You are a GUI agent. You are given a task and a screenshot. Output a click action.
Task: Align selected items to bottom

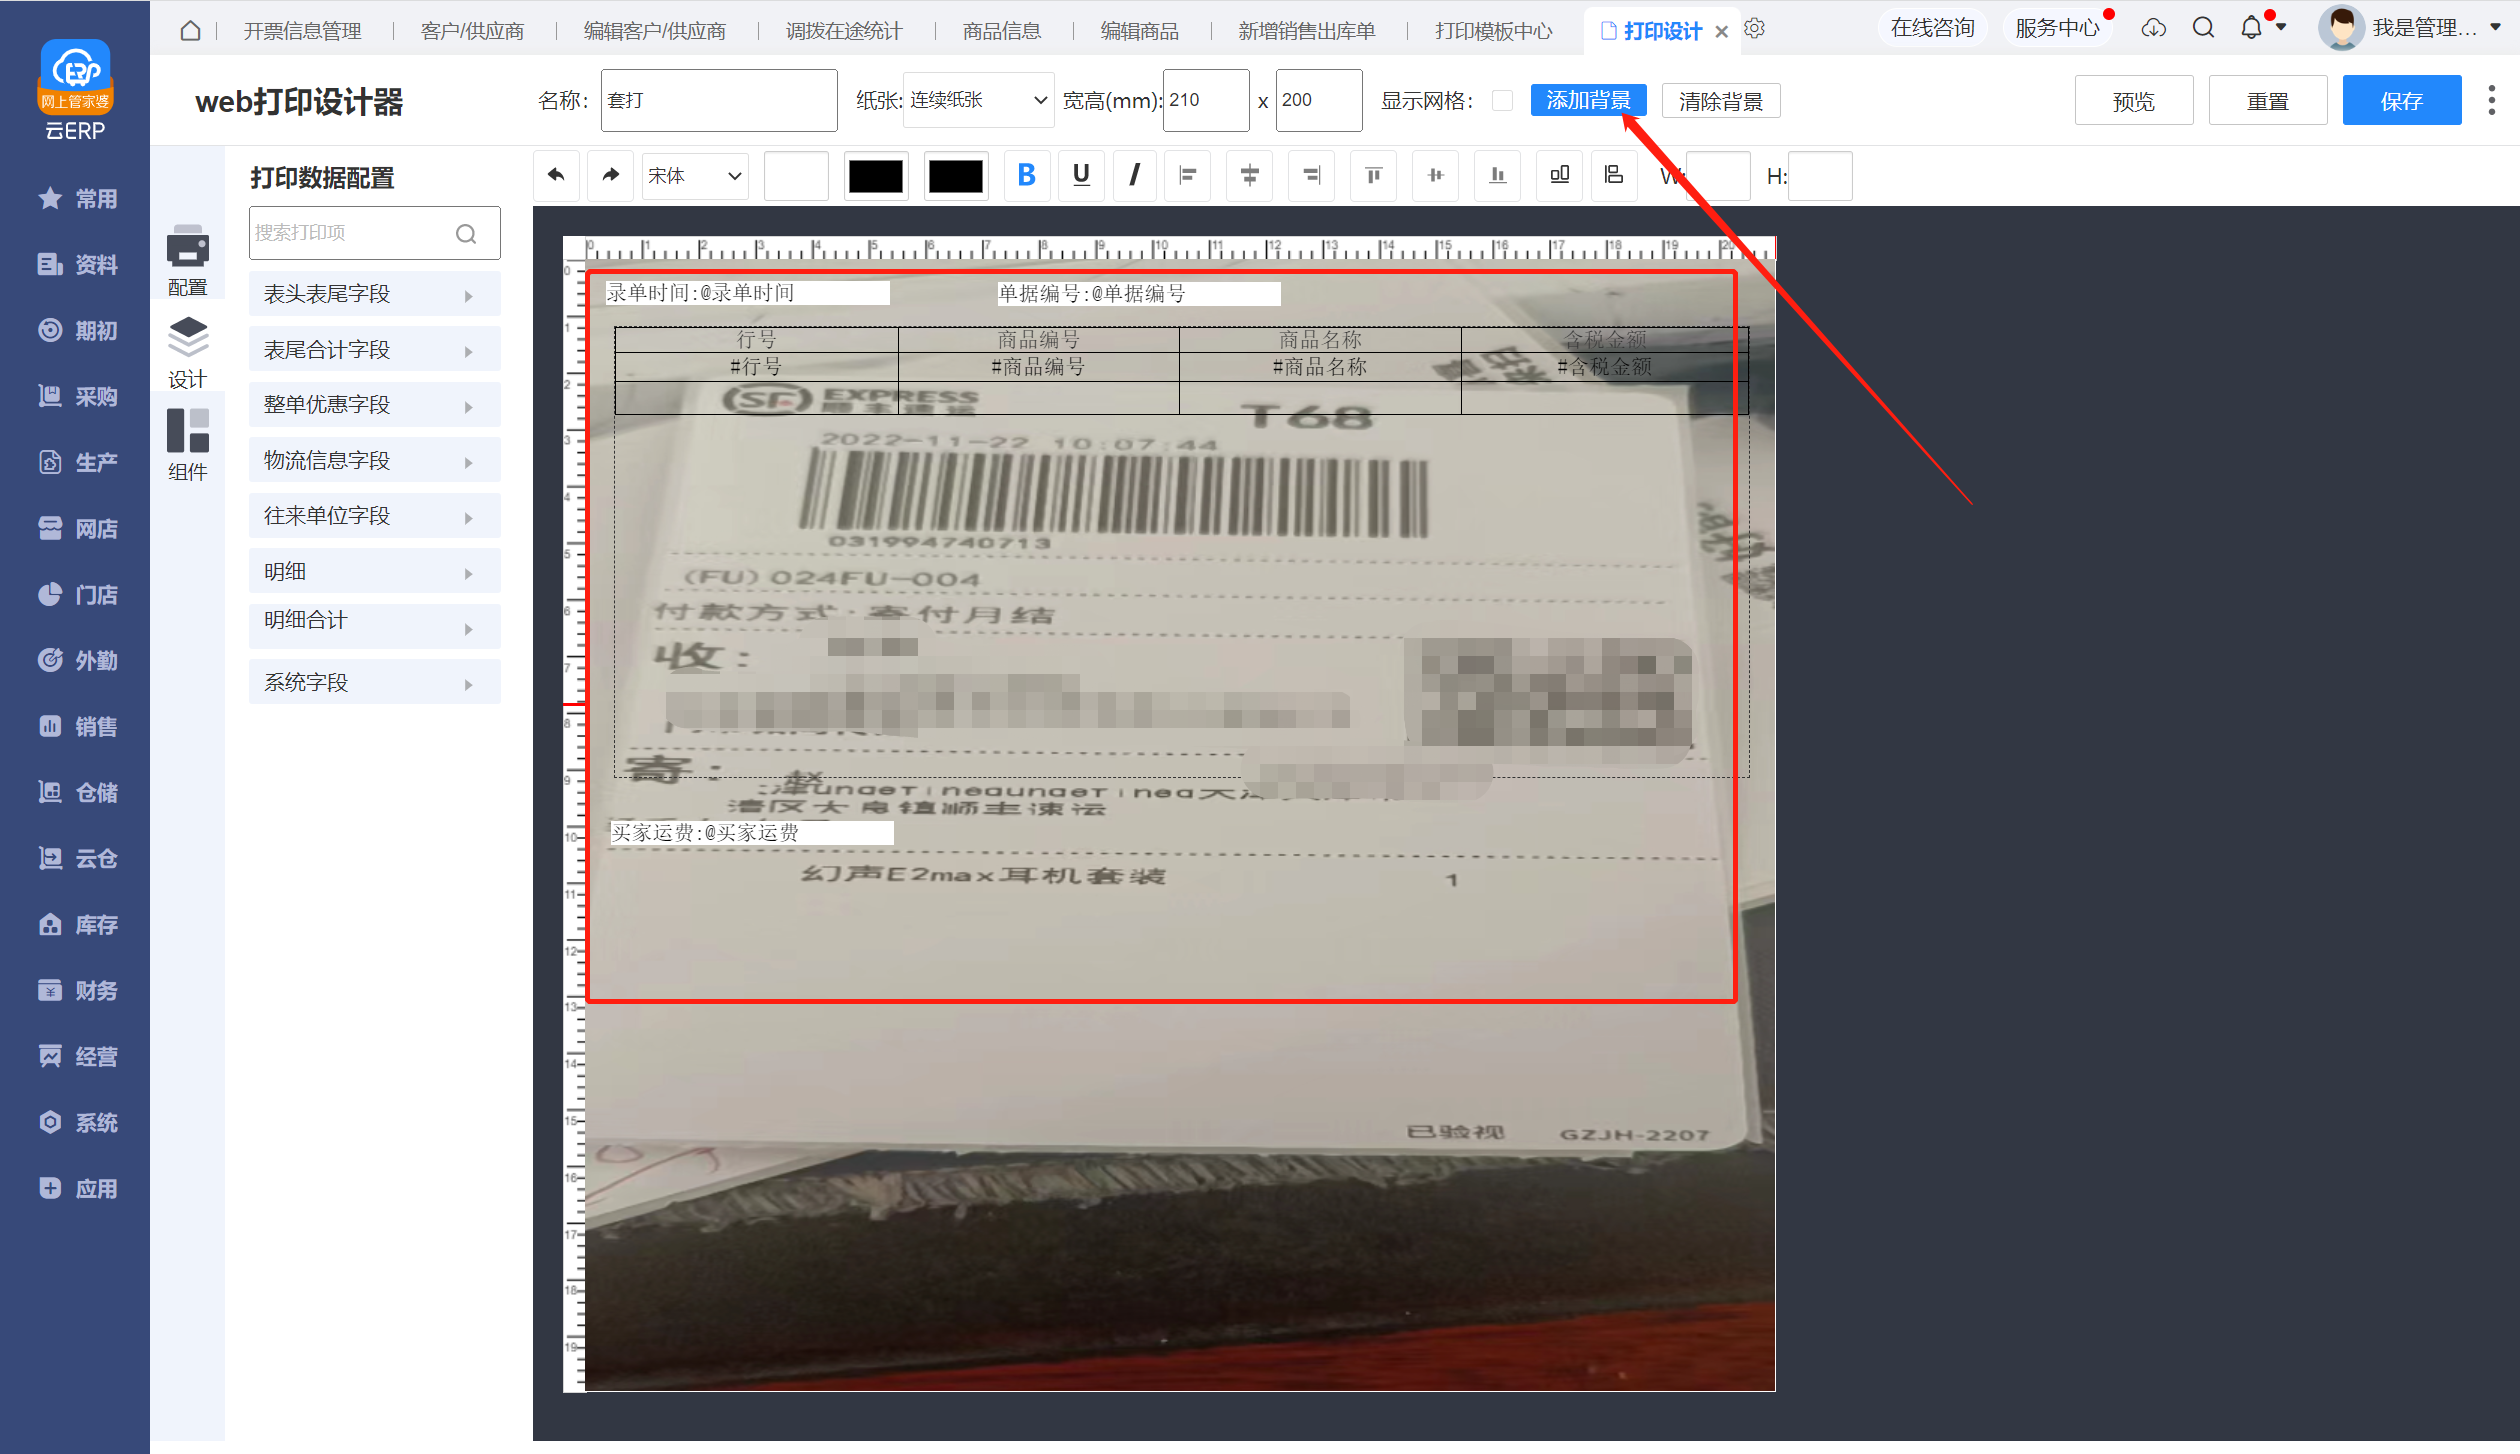click(x=1498, y=175)
